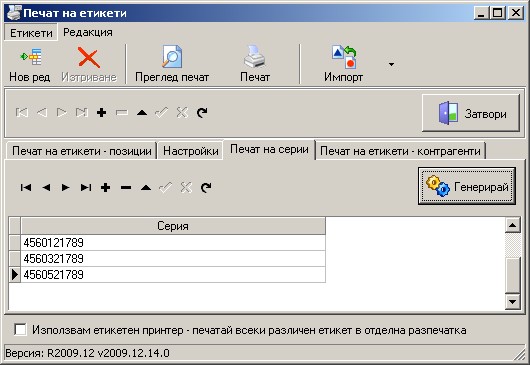Add a new row with Нов ред

coord(30,64)
